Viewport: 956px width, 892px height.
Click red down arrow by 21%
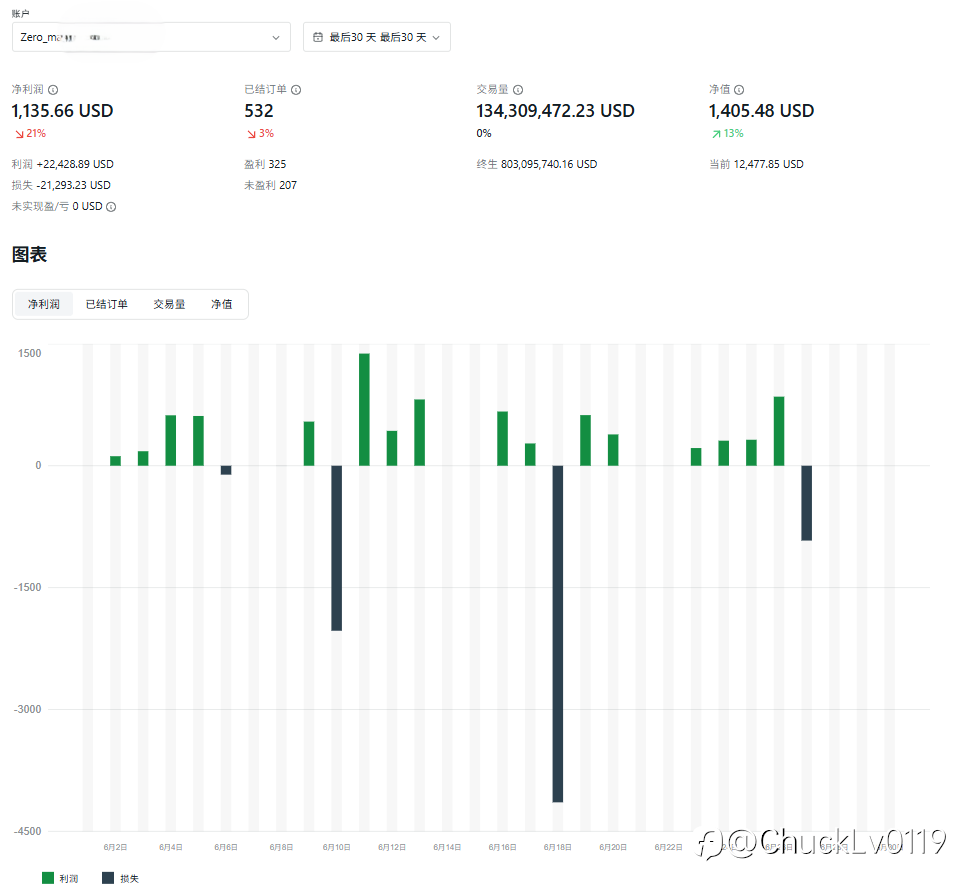coord(19,133)
